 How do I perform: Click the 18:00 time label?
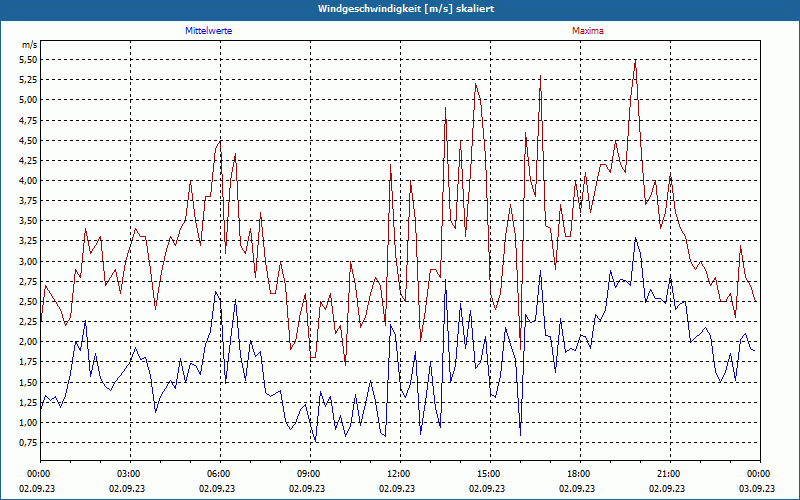pyautogui.click(x=578, y=474)
